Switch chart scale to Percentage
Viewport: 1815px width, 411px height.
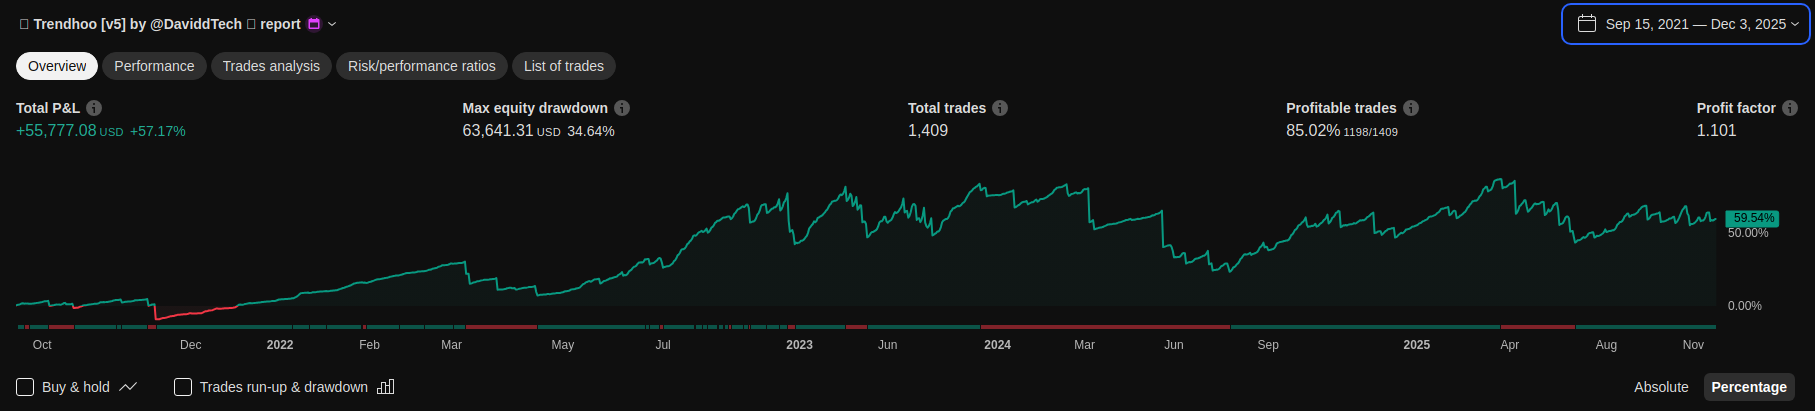1749,387
